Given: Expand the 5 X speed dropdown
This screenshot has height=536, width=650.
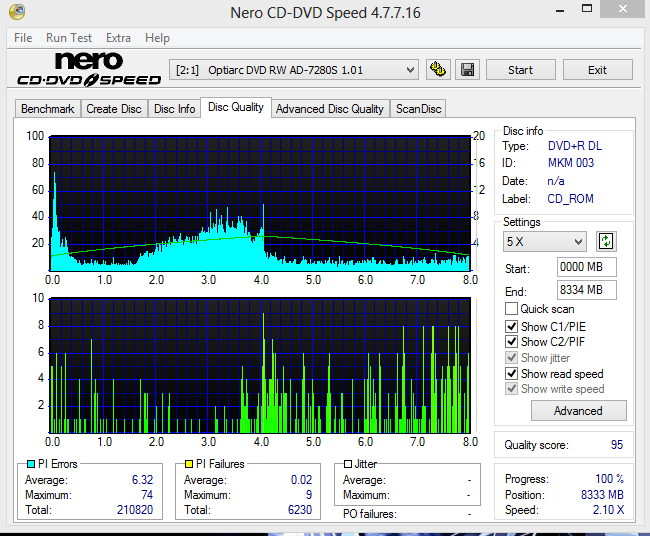Looking at the screenshot, I should click(x=545, y=241).
